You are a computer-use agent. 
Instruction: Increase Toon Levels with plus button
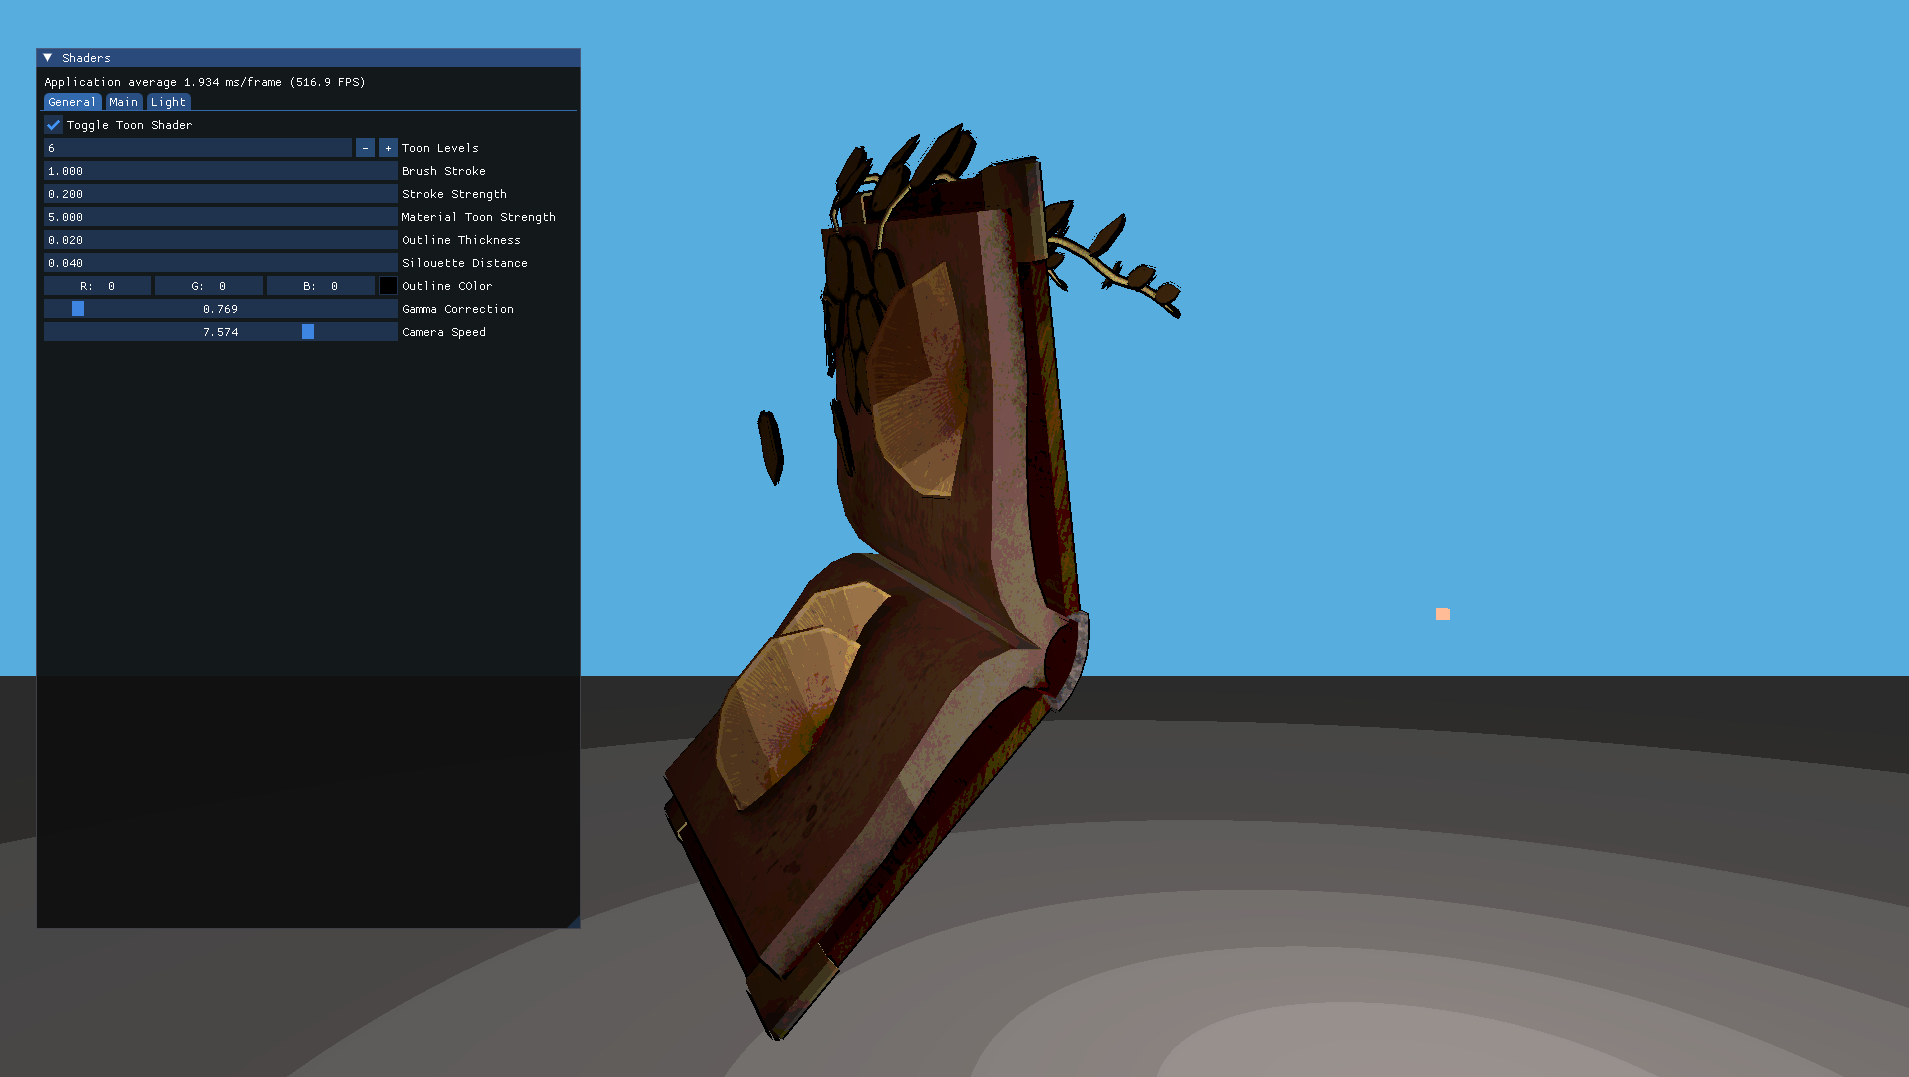pyautogui.click(x=388, y=148)
